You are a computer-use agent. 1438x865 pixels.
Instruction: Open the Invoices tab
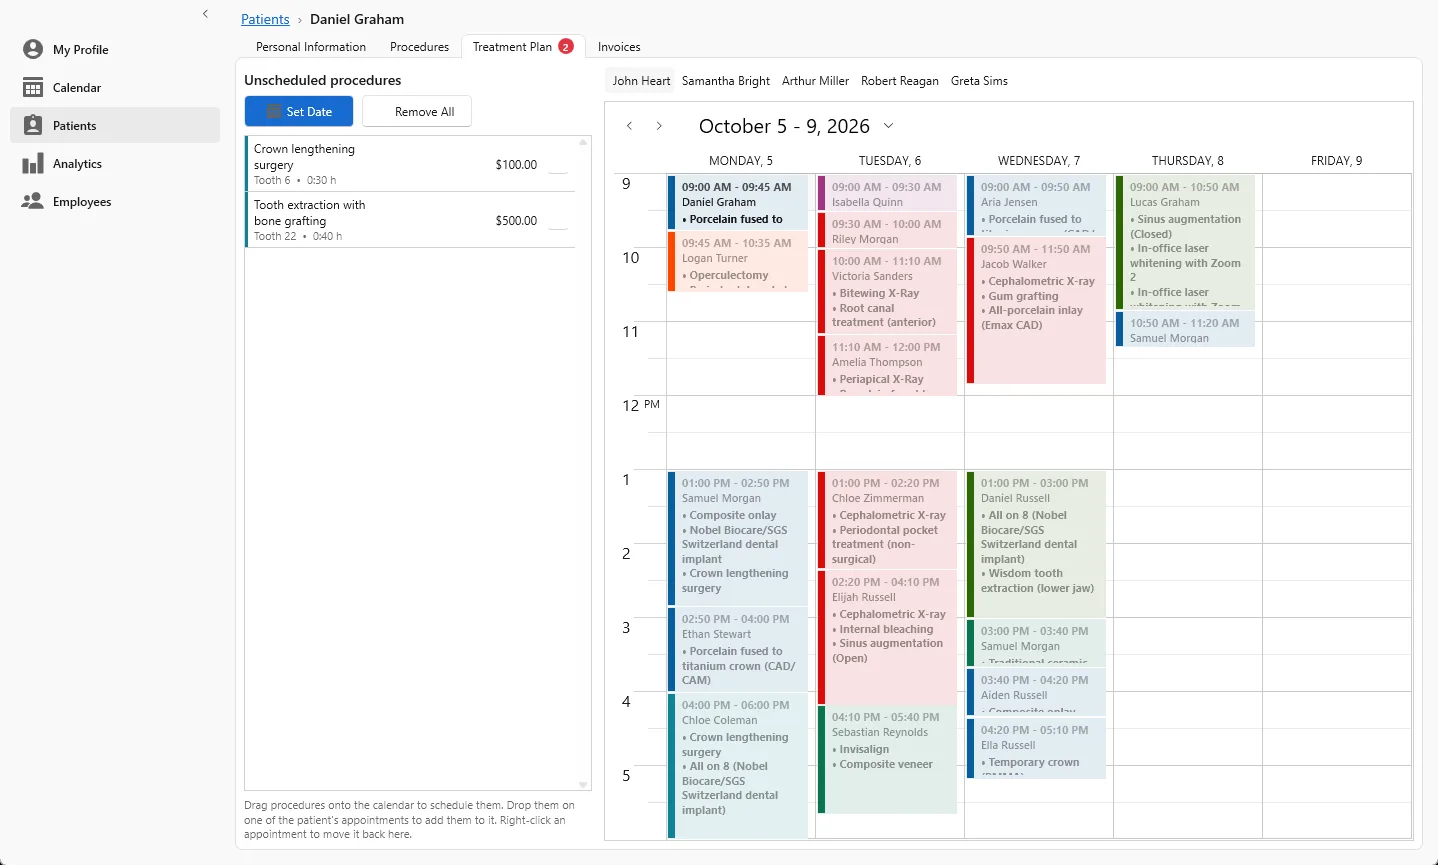point(619,47)
